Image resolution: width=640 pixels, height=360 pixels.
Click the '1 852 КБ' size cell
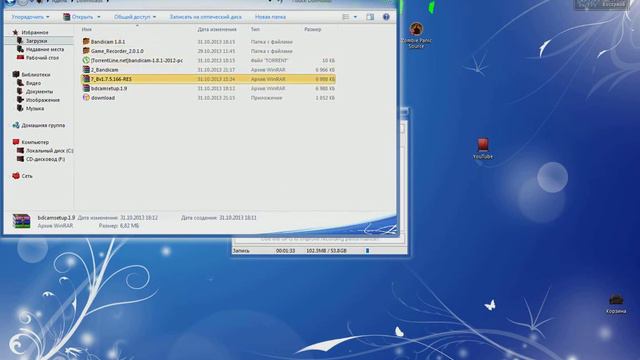coord(325,98)
